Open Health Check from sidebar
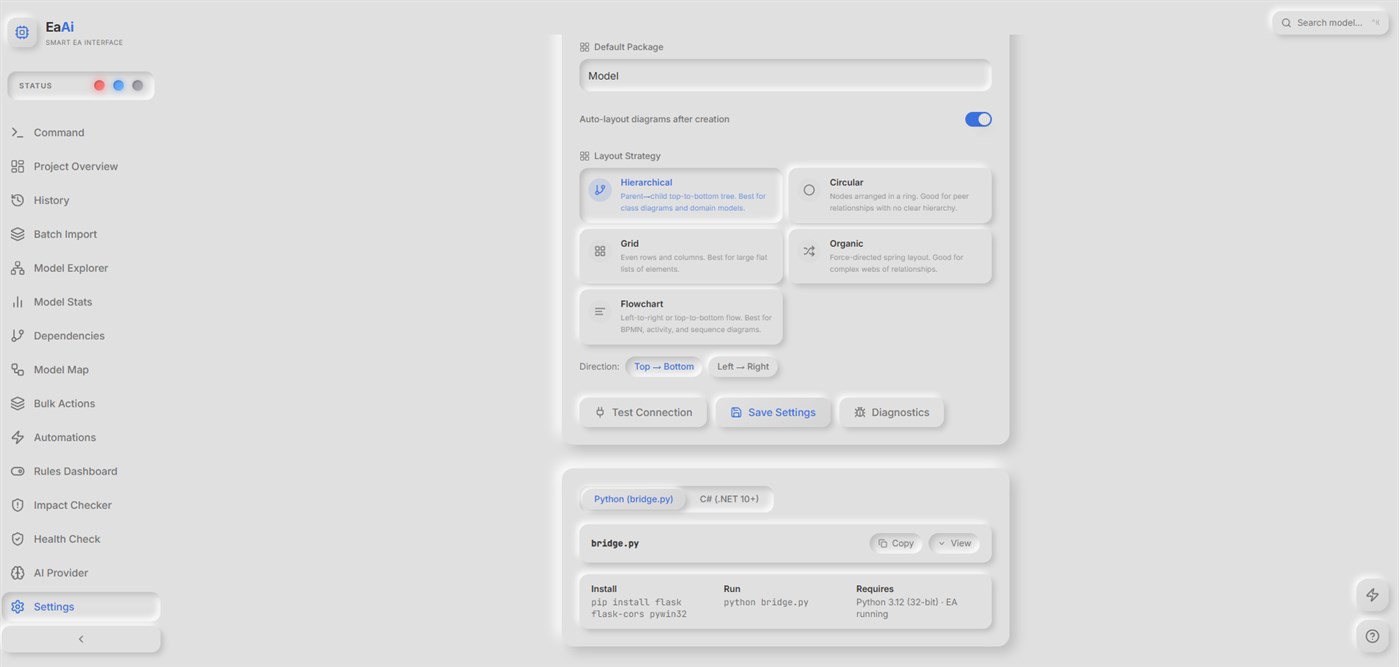The height and width of the screenshot is (667, 1399). point(80,539)
